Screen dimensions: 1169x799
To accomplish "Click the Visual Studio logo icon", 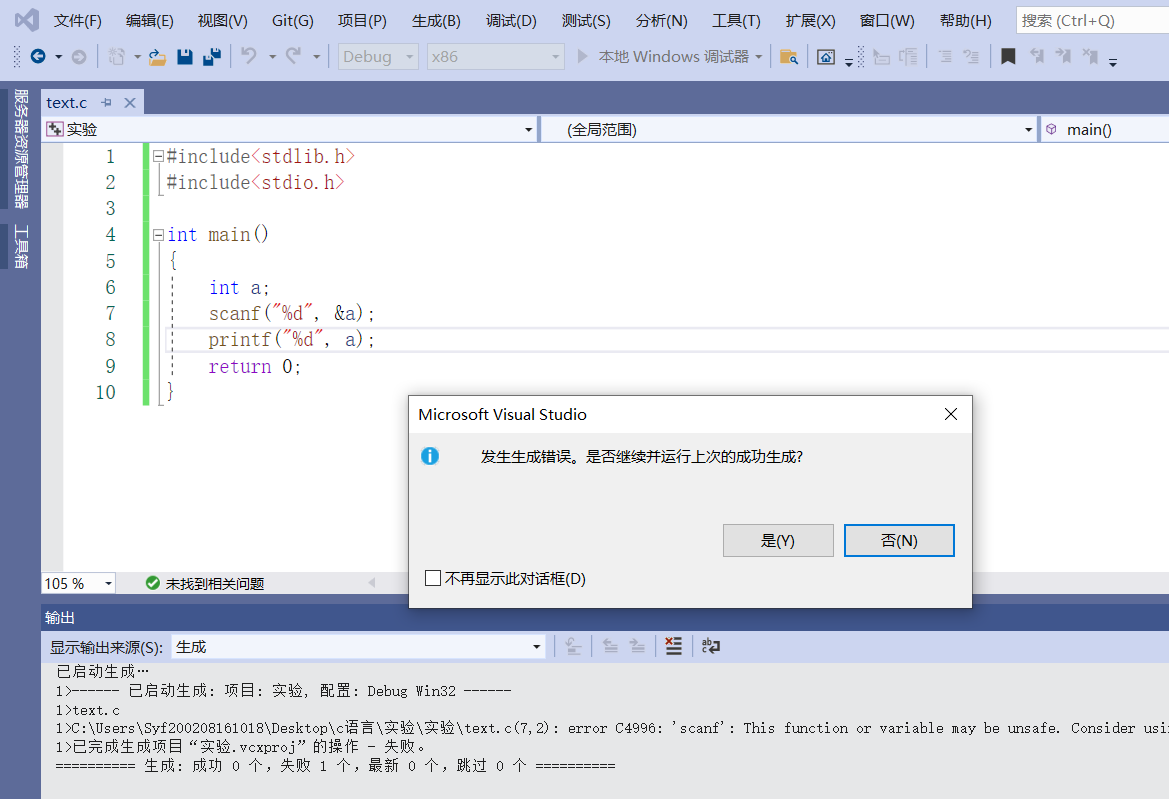I will coord(26,20).
